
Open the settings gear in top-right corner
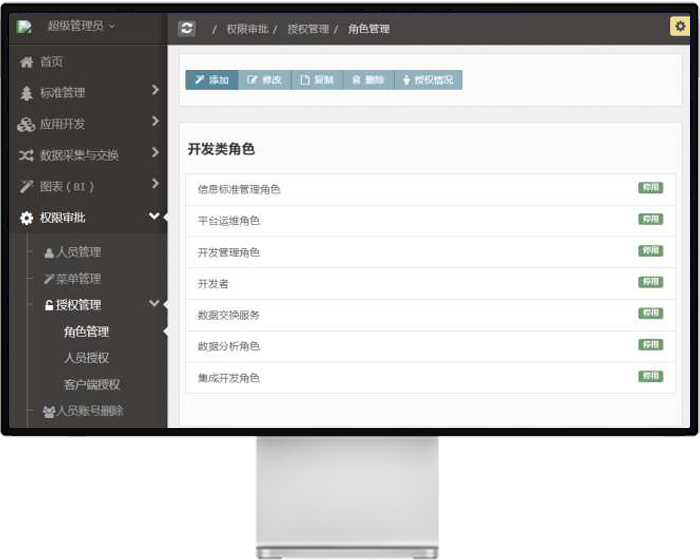click(x=679, y=27)
